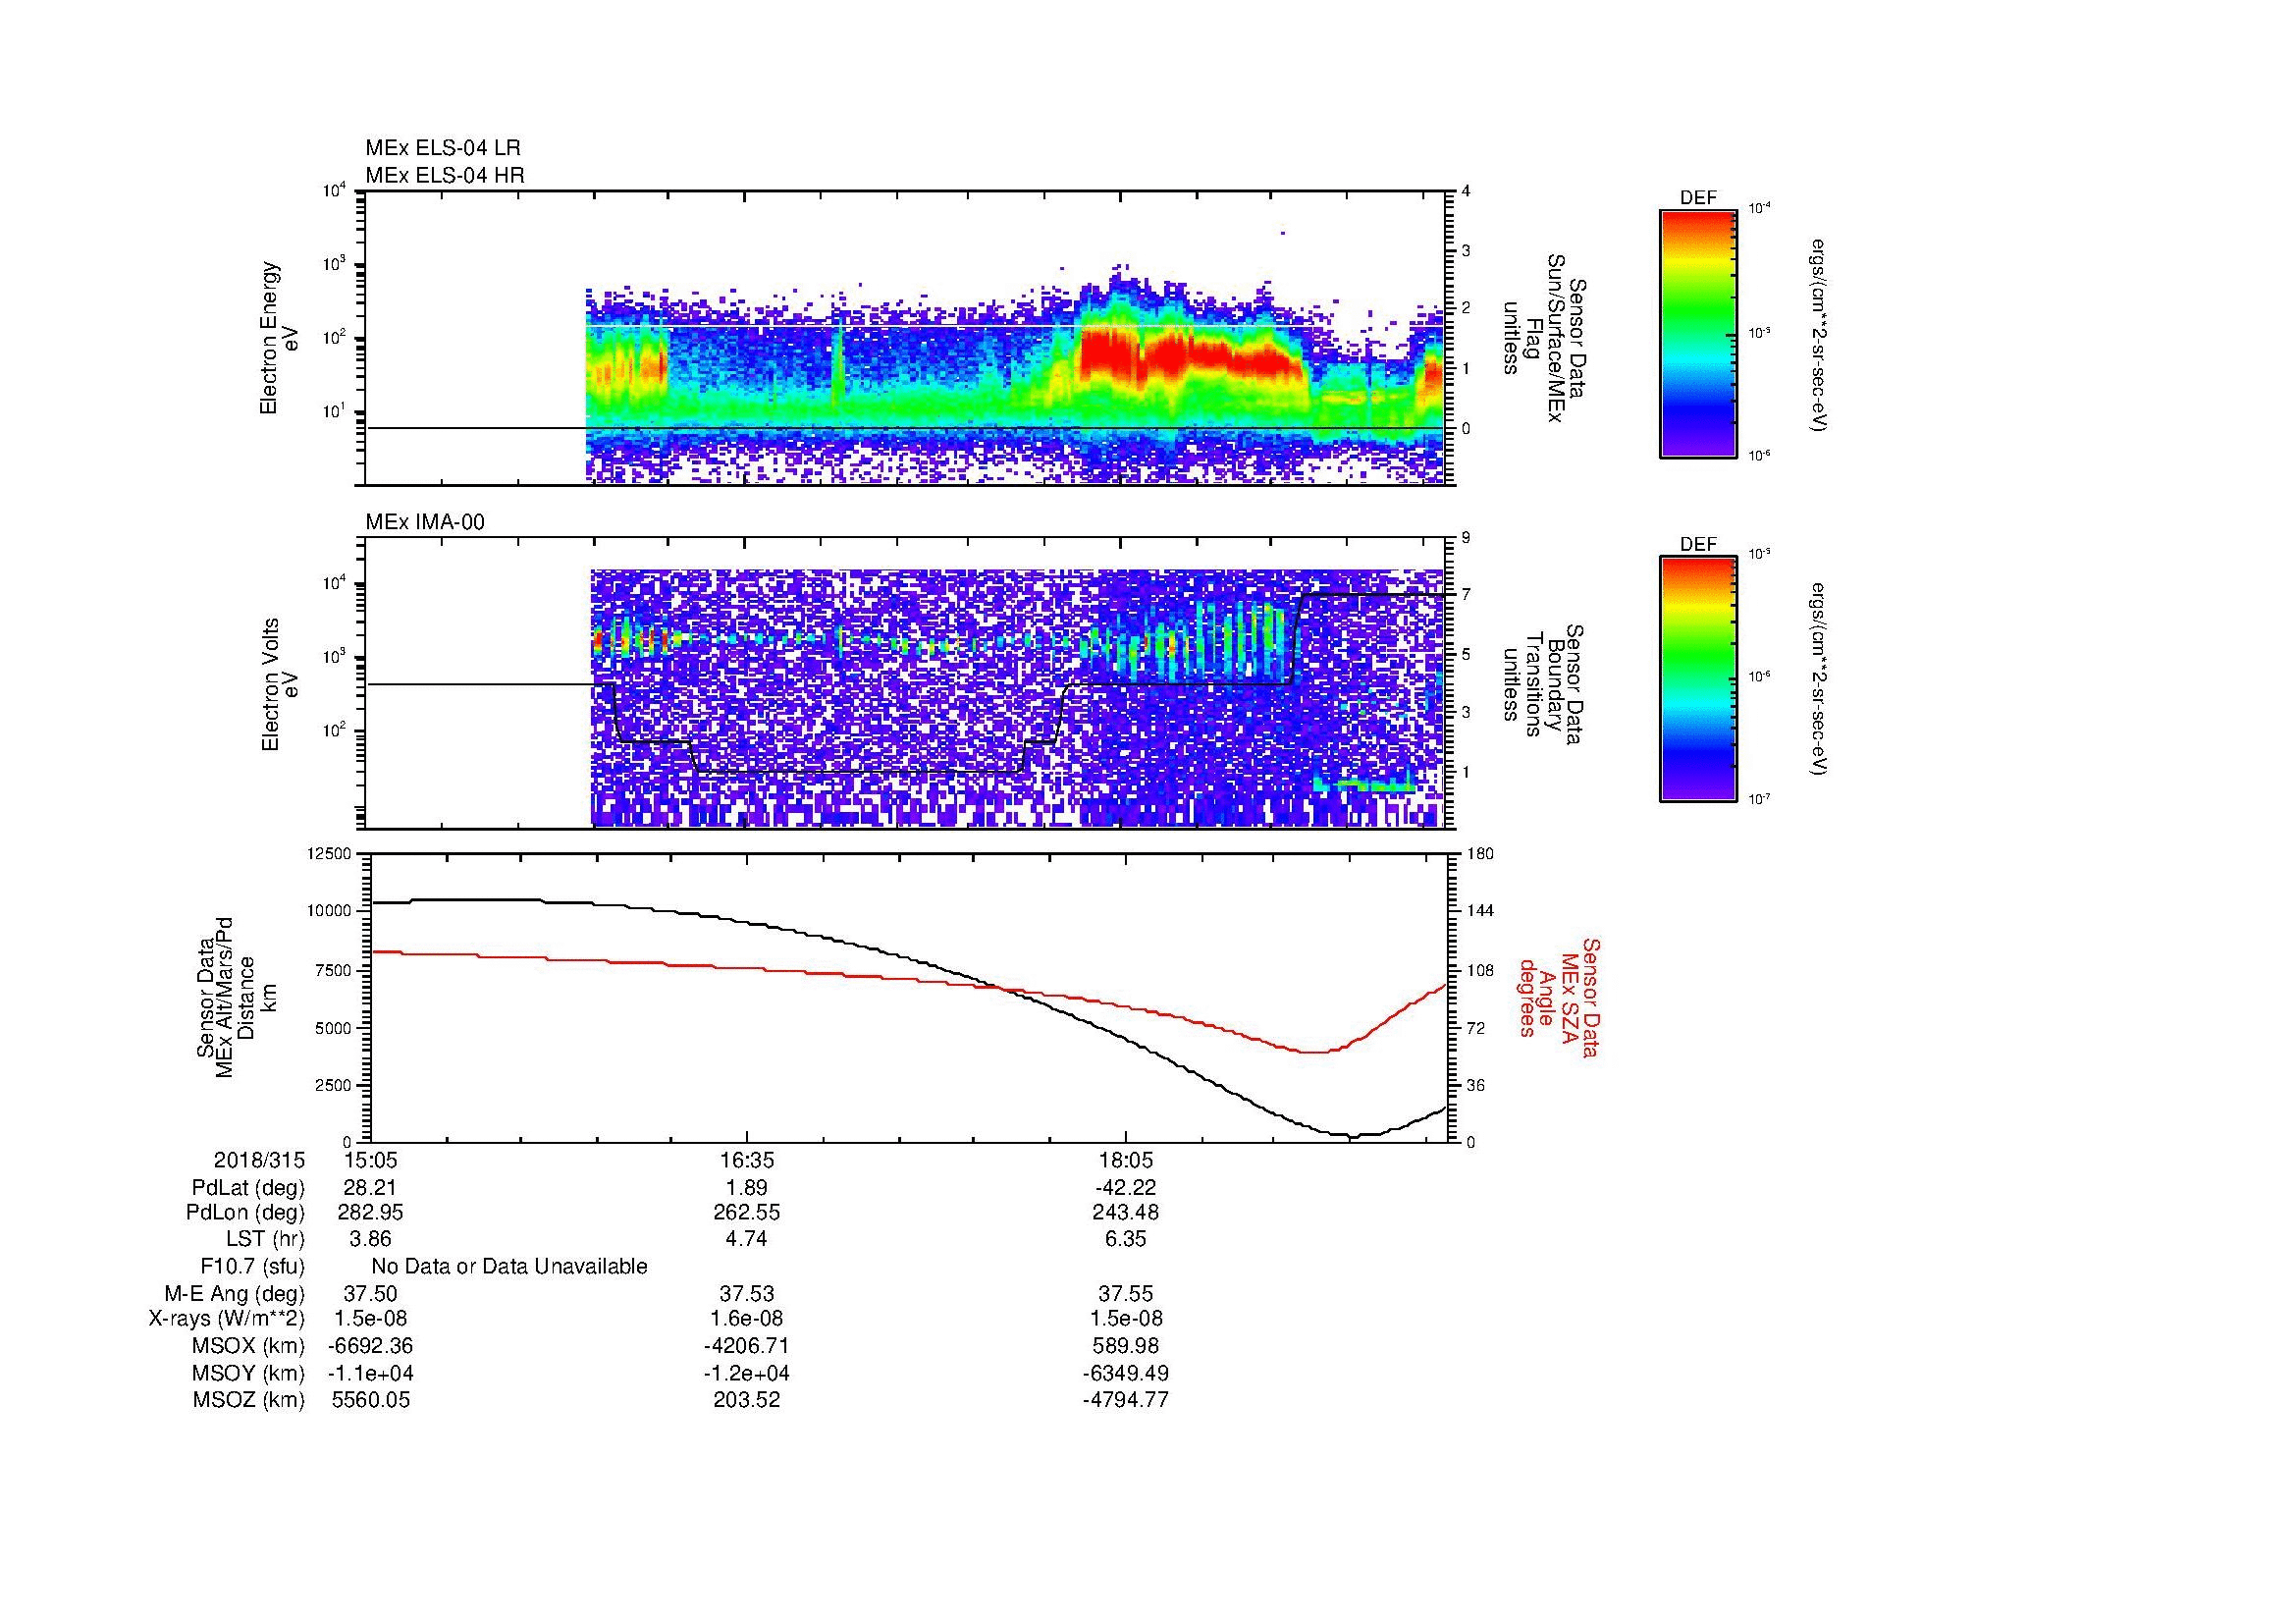The image size is (2296, 1623).
Task: Click the 'MSOX (km)' row label
Action: [248, 1346]
